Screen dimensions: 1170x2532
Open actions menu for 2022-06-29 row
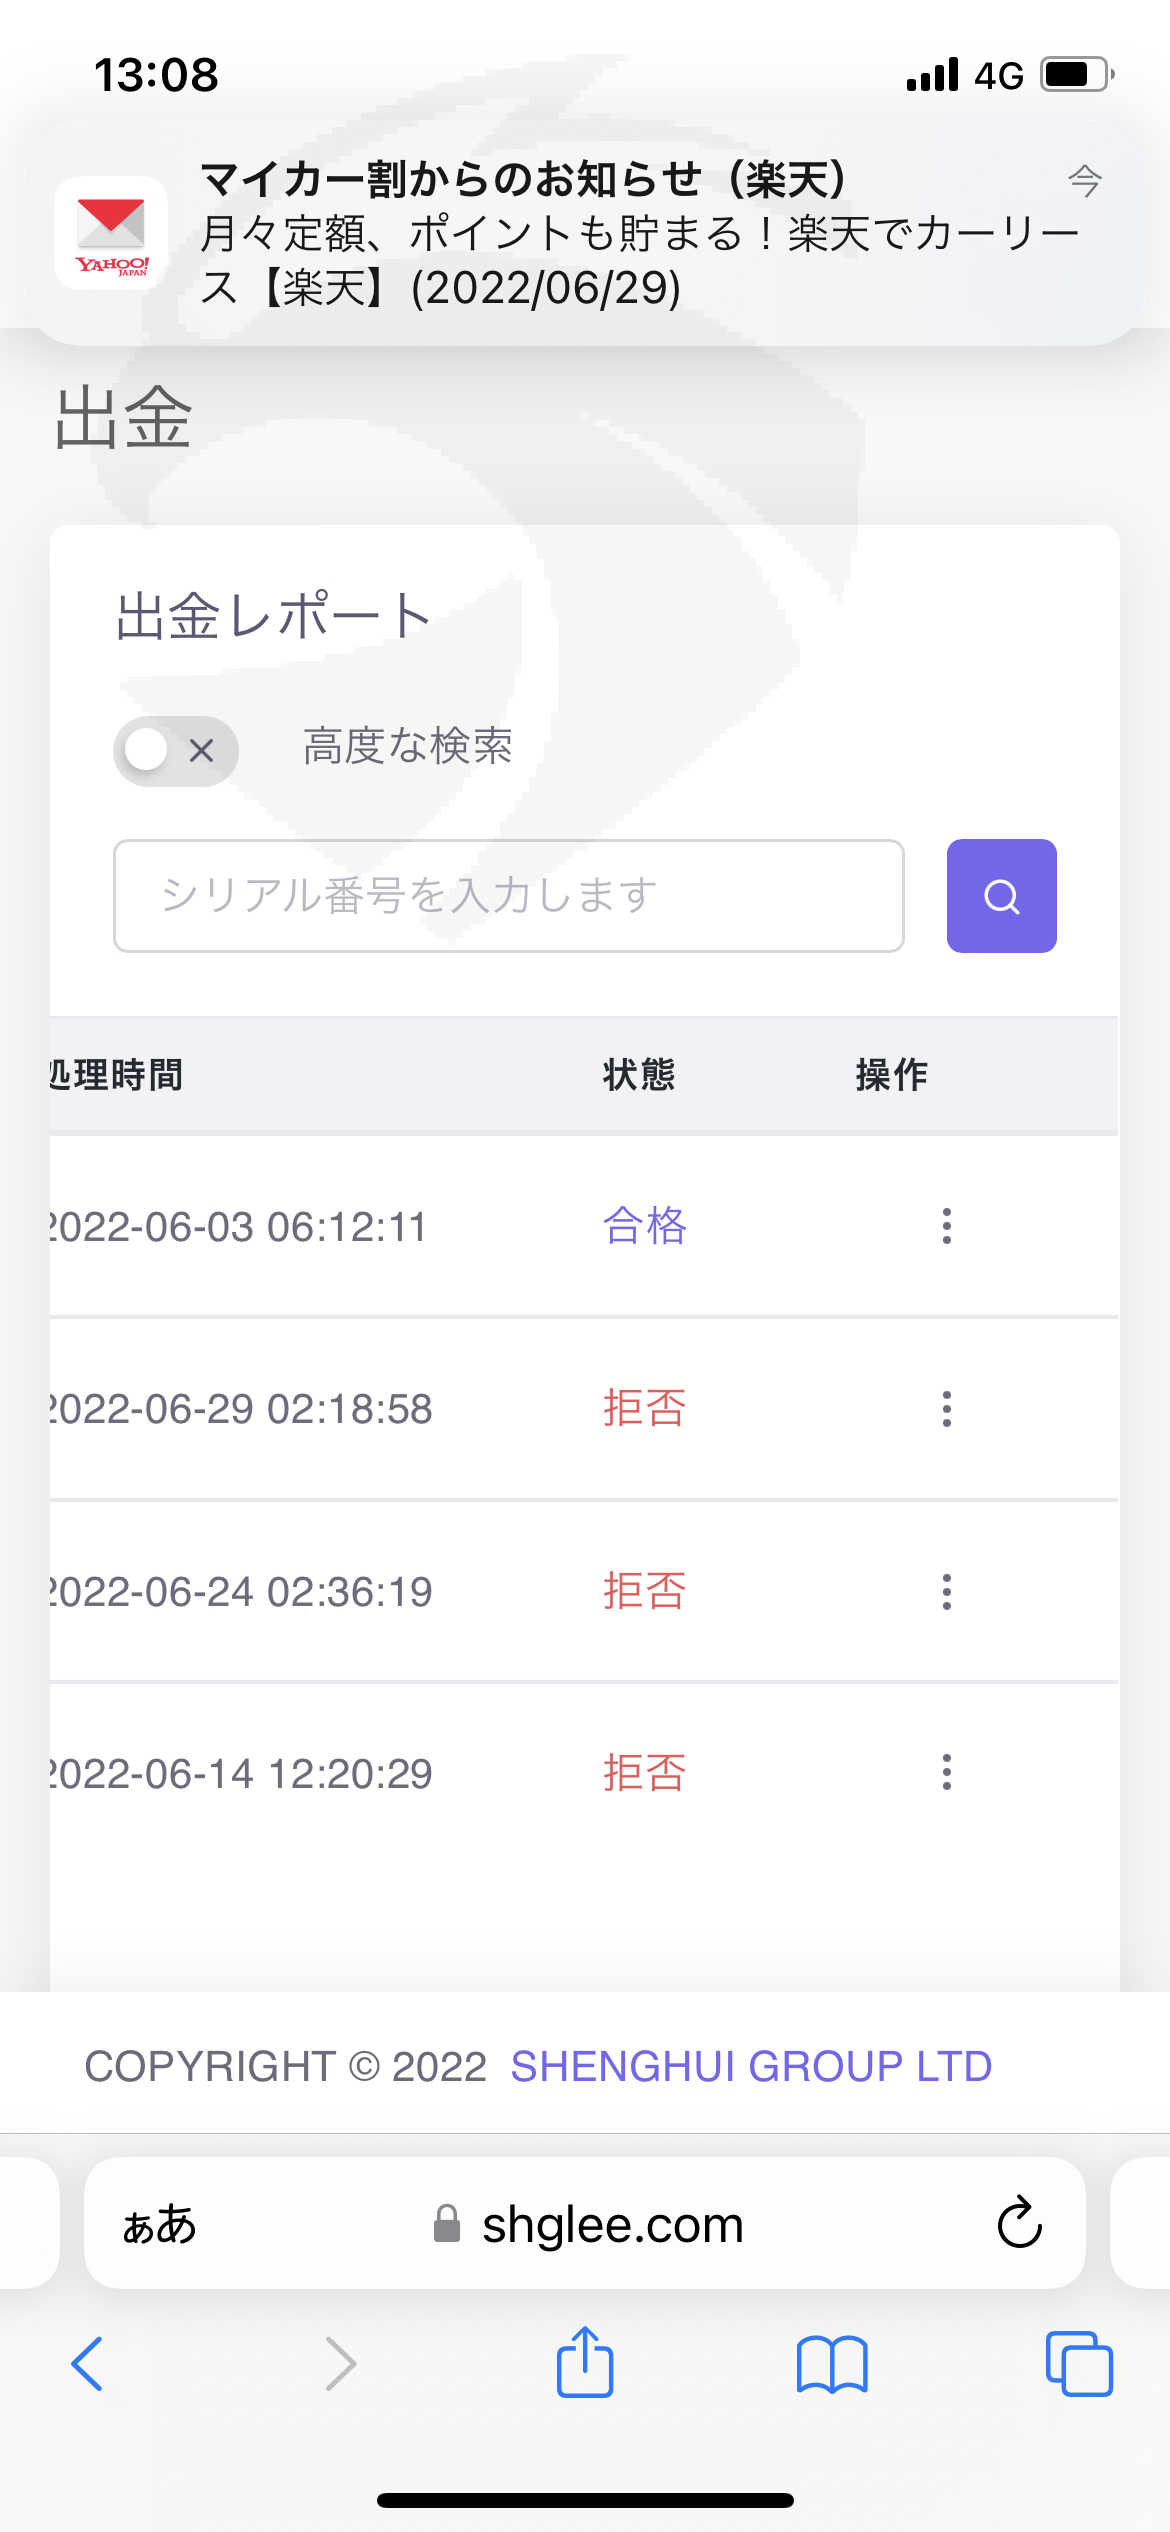point(946,1409)
